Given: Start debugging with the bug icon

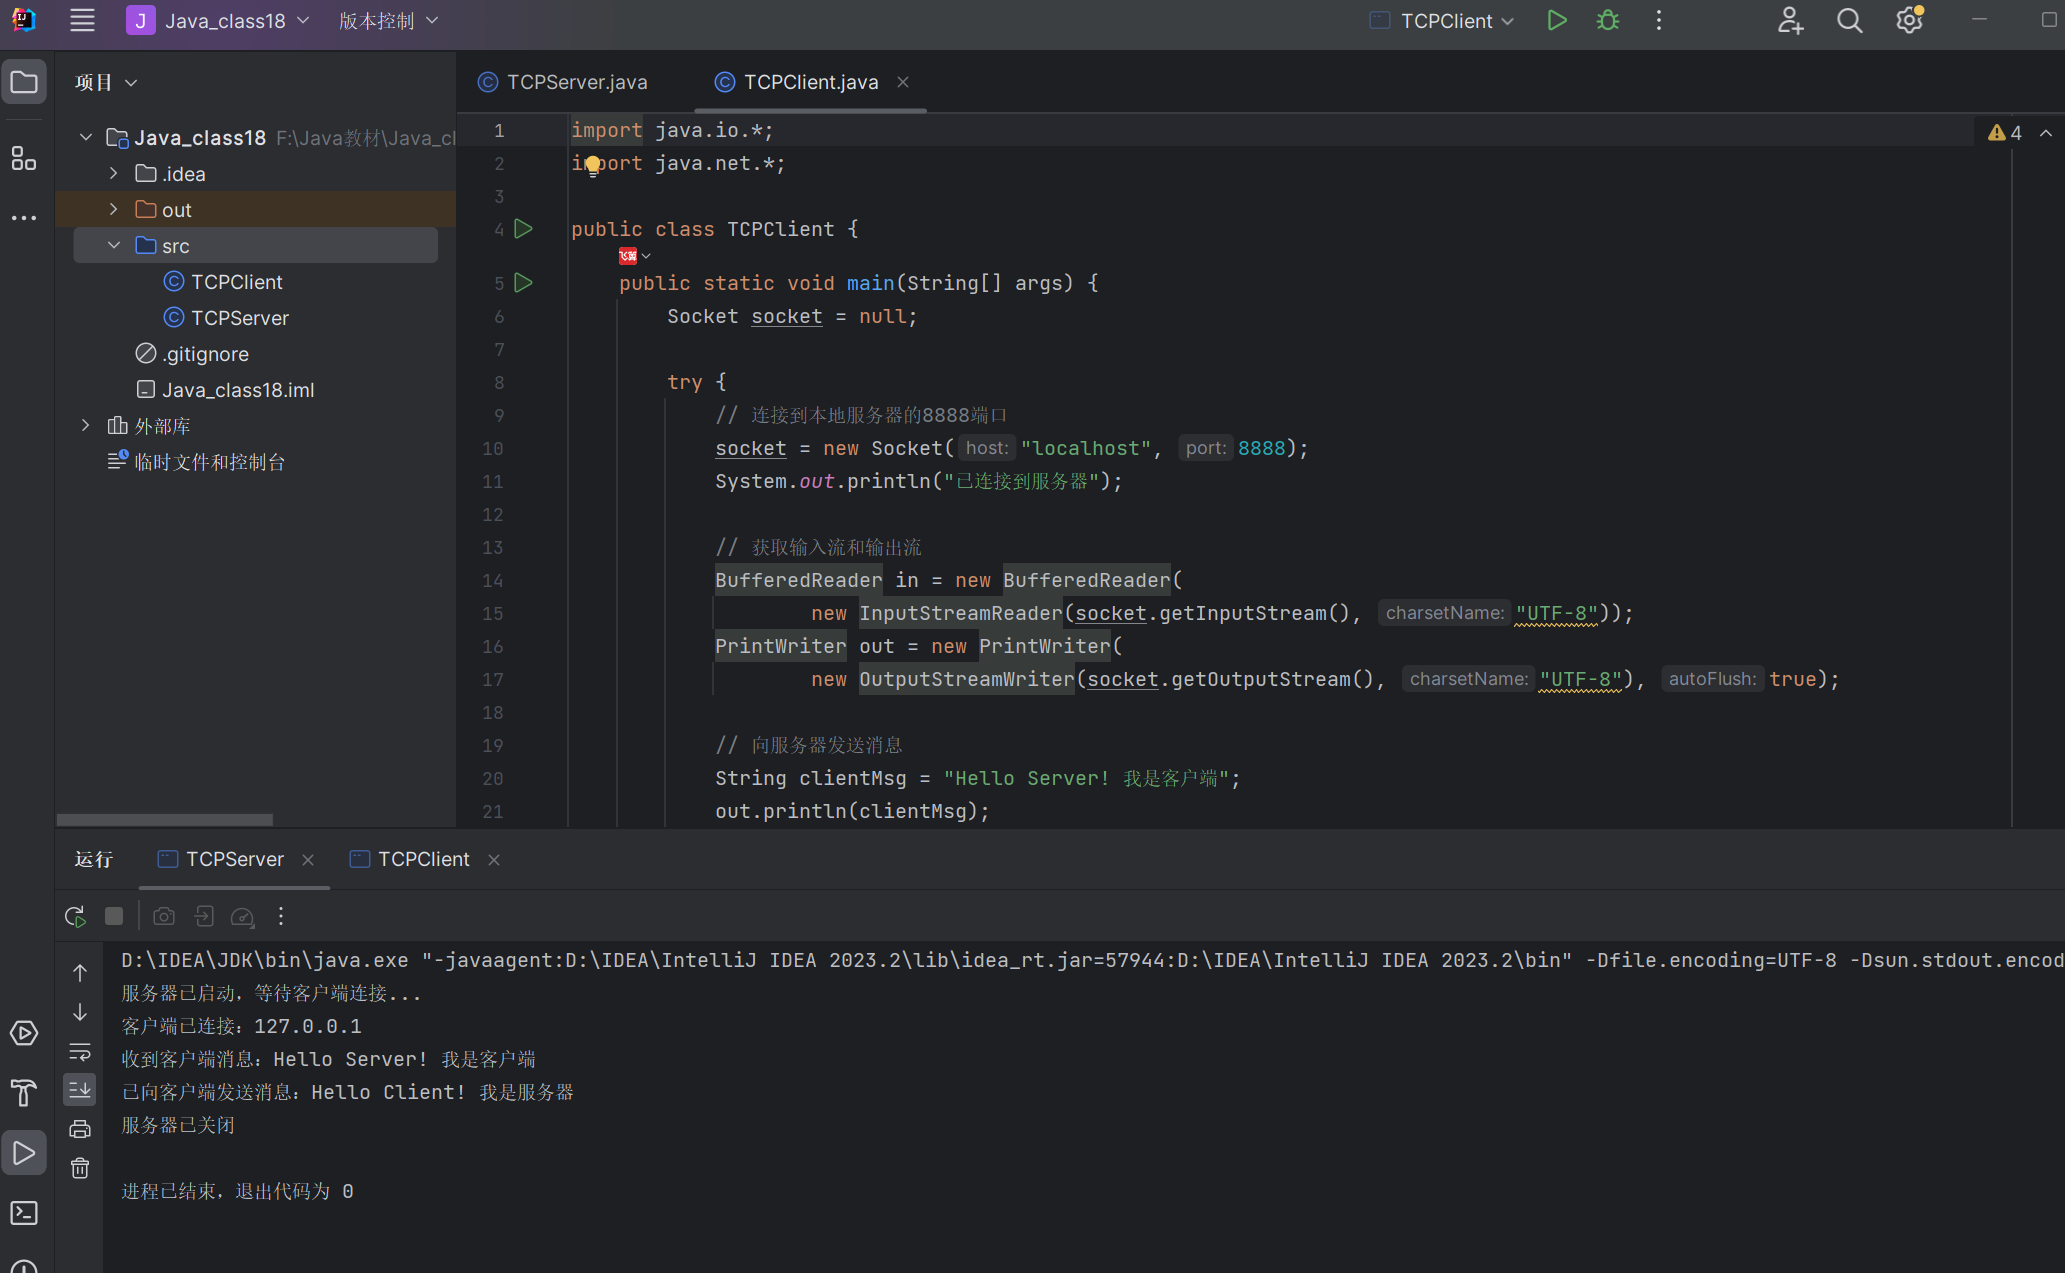Looking at the screenshot, I should tap(1607, 21).
